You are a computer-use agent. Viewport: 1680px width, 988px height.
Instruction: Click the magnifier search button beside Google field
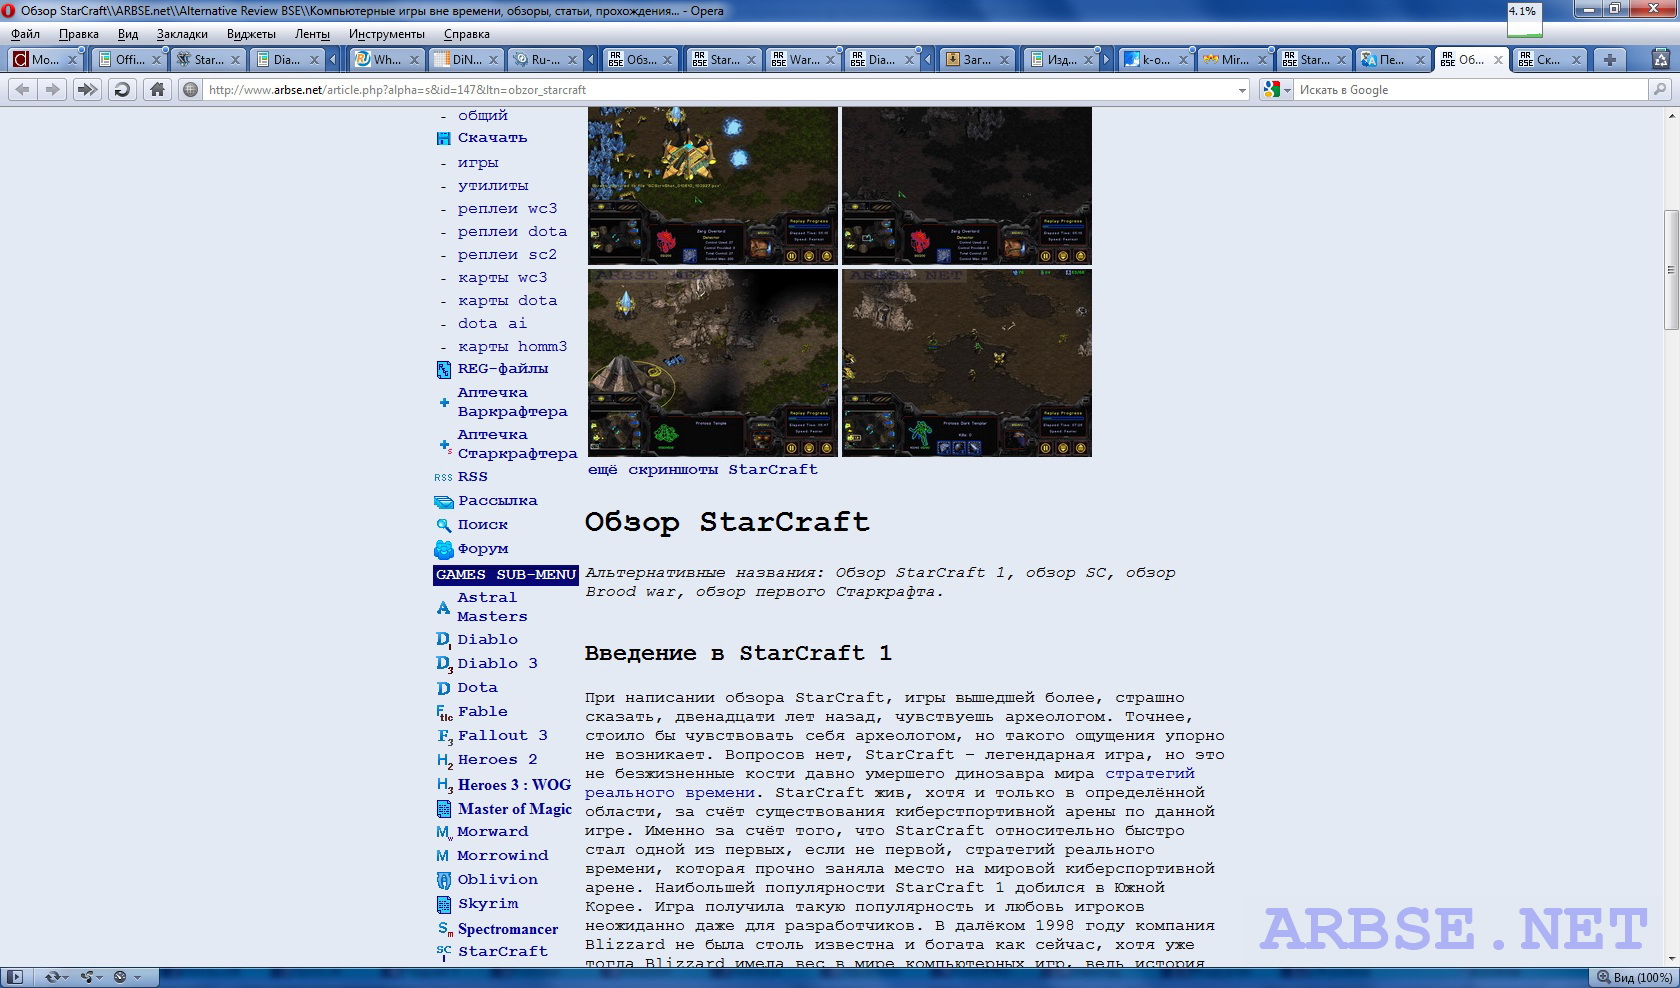(1660, 90)
